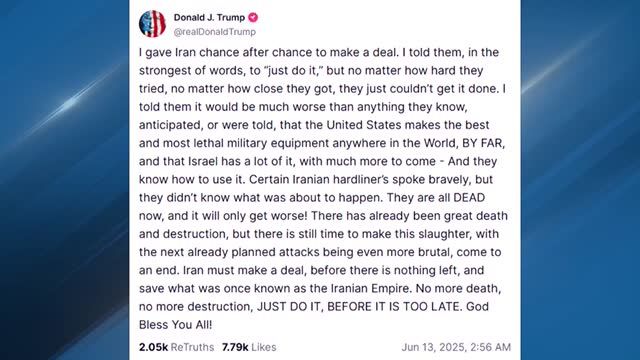Click the word 'DEAD' in the post text
Screen dimensions: 640x360
point(469,198)
